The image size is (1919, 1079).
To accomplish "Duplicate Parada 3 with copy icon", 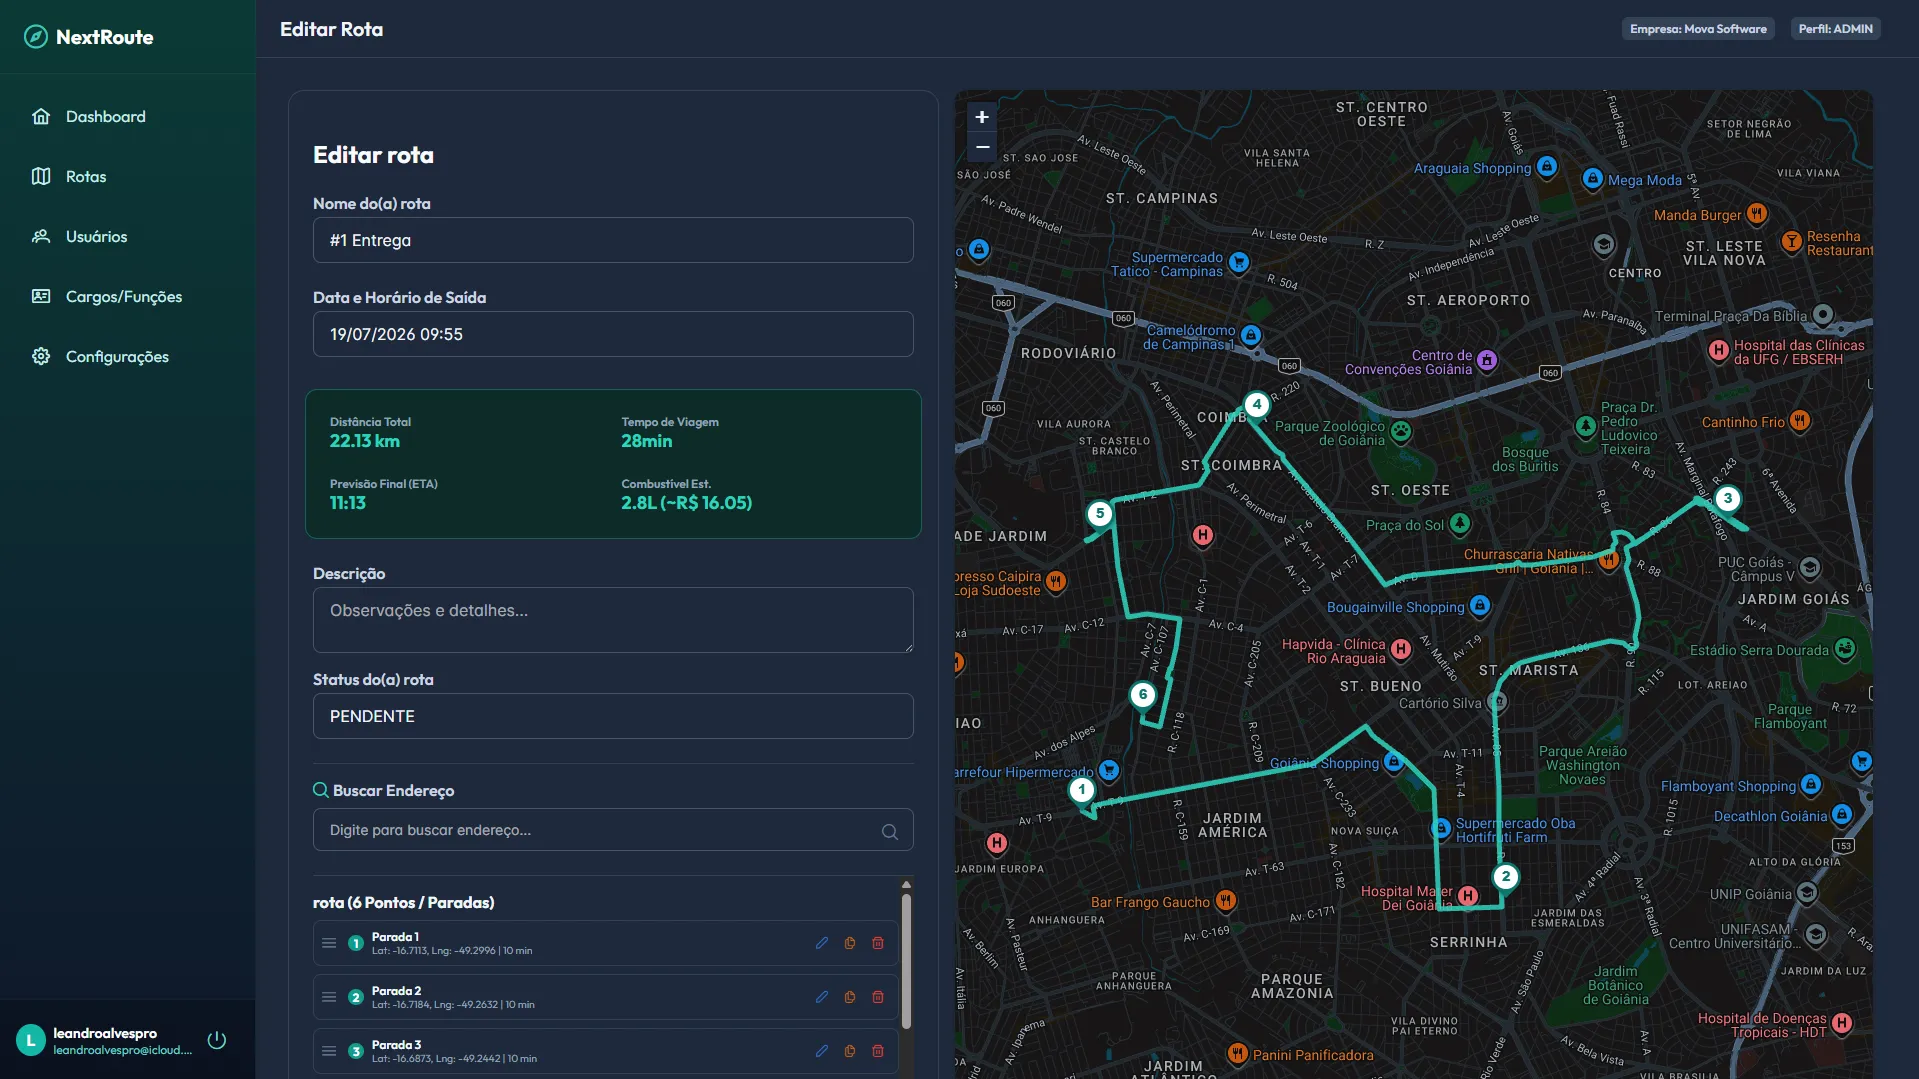I will click(x=850, y=1051).
